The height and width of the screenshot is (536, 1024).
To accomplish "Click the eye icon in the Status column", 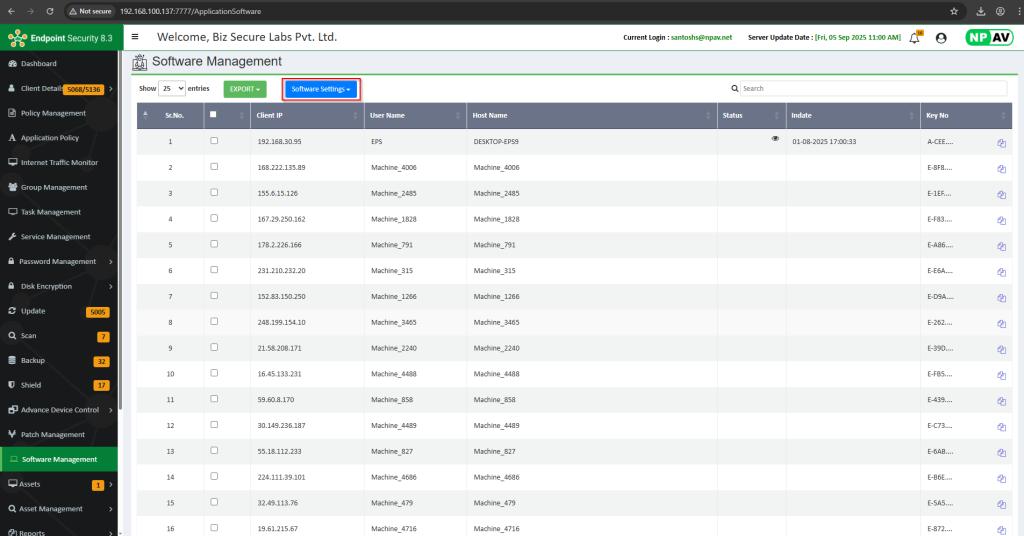I will point(775,139).
